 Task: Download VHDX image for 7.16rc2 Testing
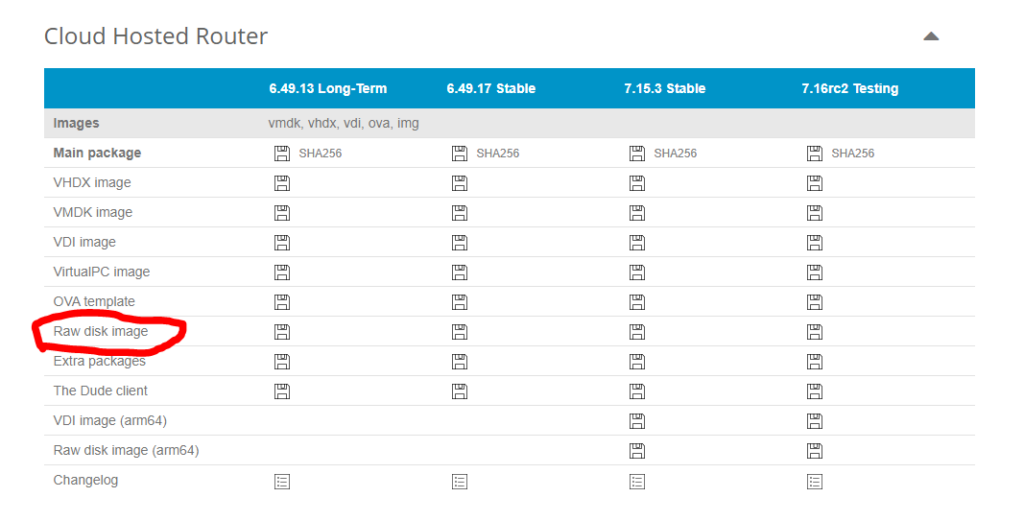click(815, 183)
